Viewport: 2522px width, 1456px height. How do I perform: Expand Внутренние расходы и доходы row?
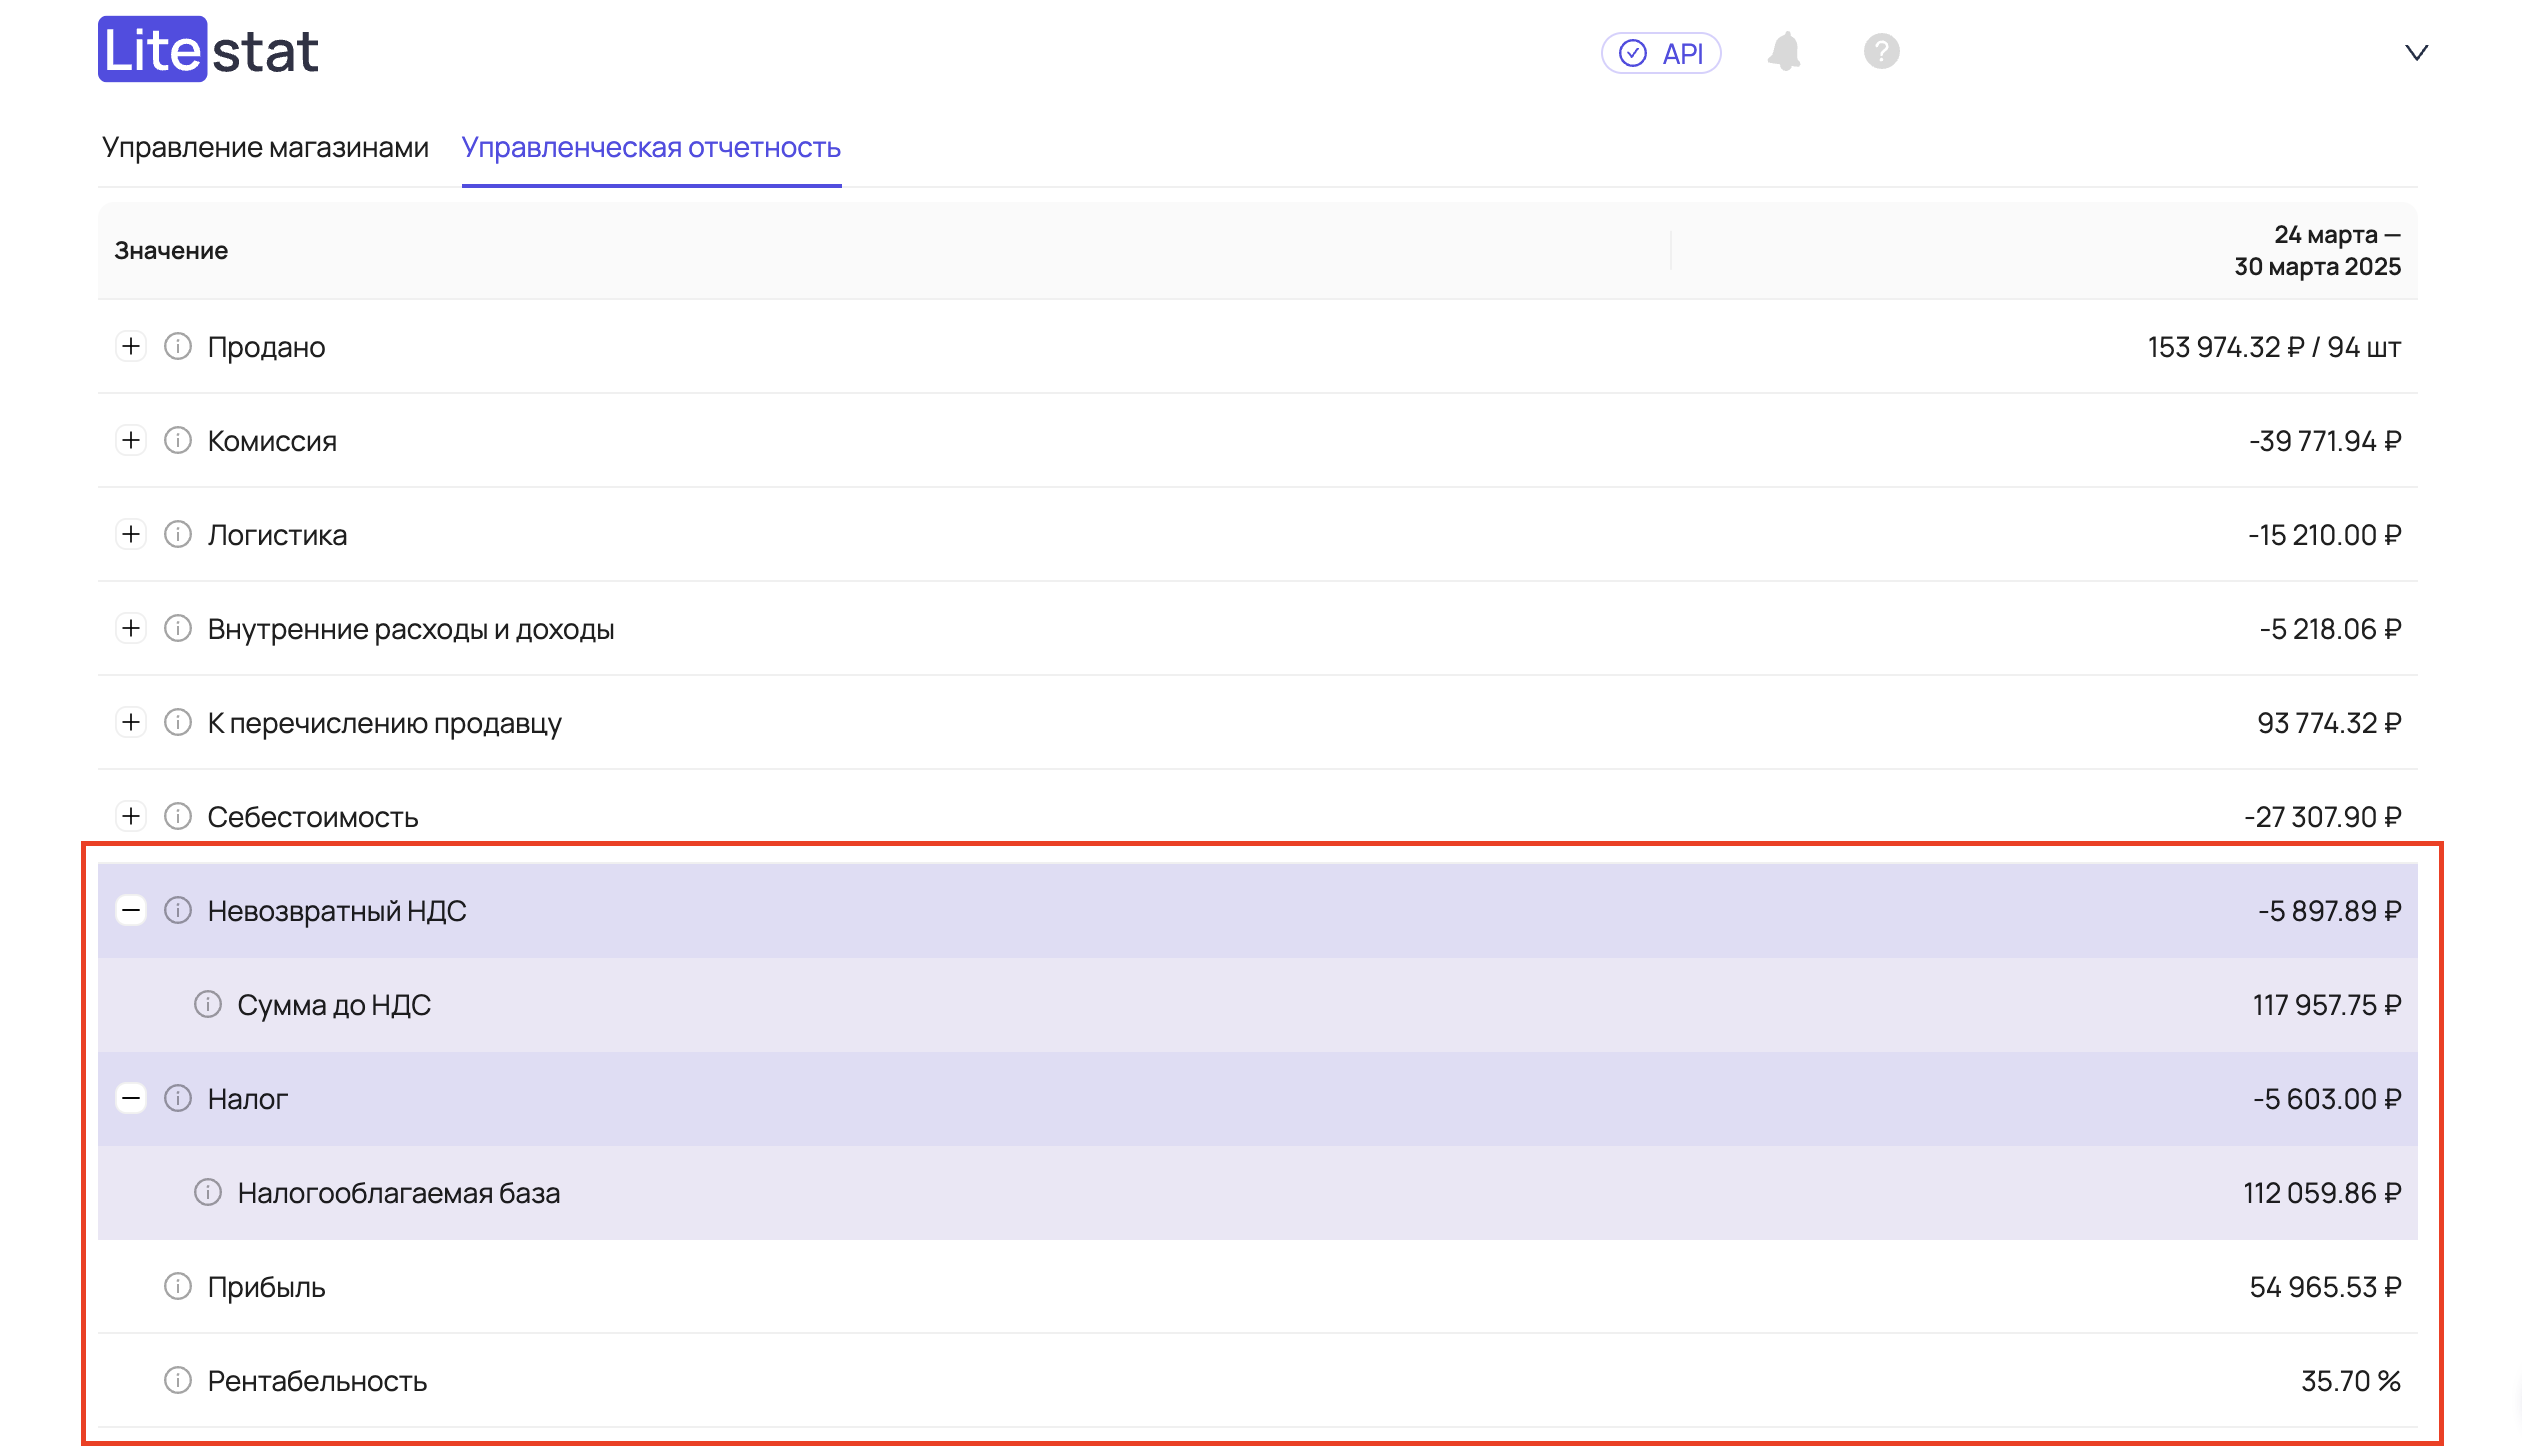click(131, 629)
